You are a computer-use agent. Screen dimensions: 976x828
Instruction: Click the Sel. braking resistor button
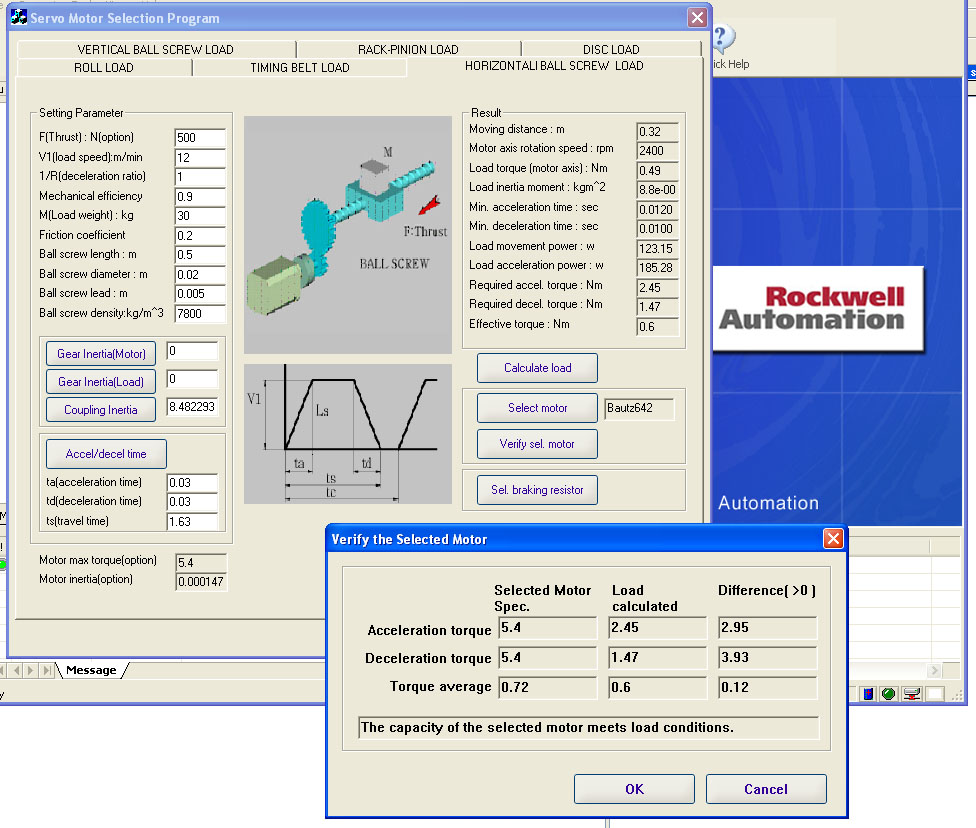click(x=537, y=490)
